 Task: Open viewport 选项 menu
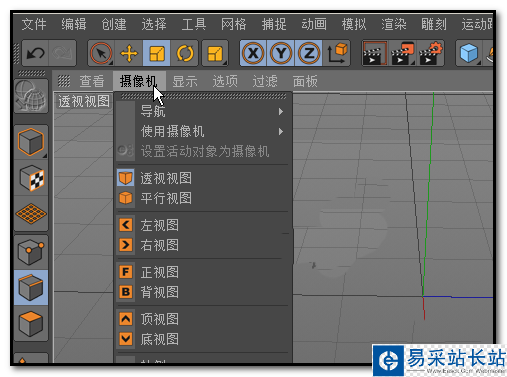[225, 81]
